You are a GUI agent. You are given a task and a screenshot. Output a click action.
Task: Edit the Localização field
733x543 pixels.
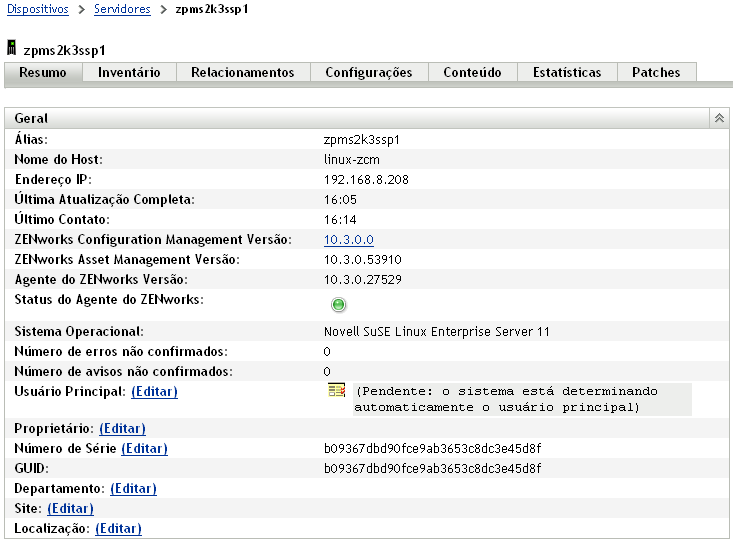click(x=119, y=529)
